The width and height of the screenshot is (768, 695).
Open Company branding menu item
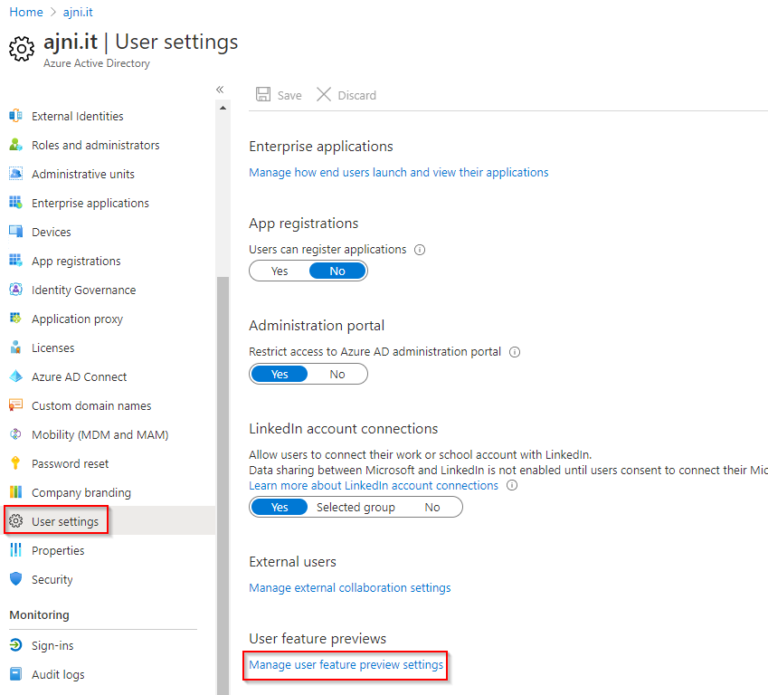[x=81, y=492]
